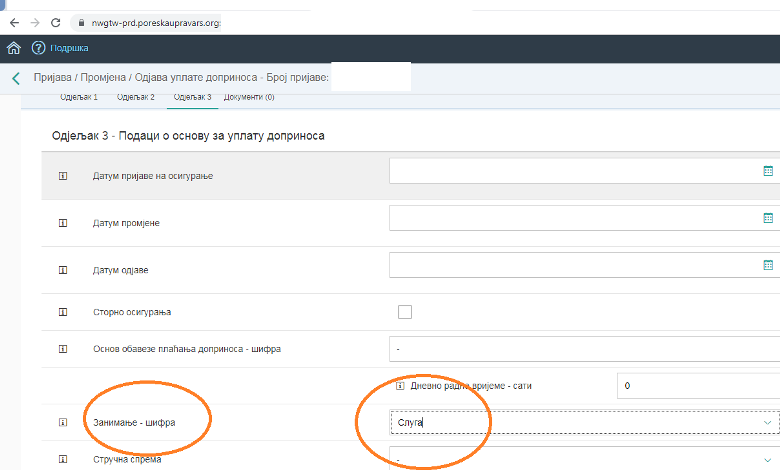
Task: Click the Подршка link in header
Action: 70,48
